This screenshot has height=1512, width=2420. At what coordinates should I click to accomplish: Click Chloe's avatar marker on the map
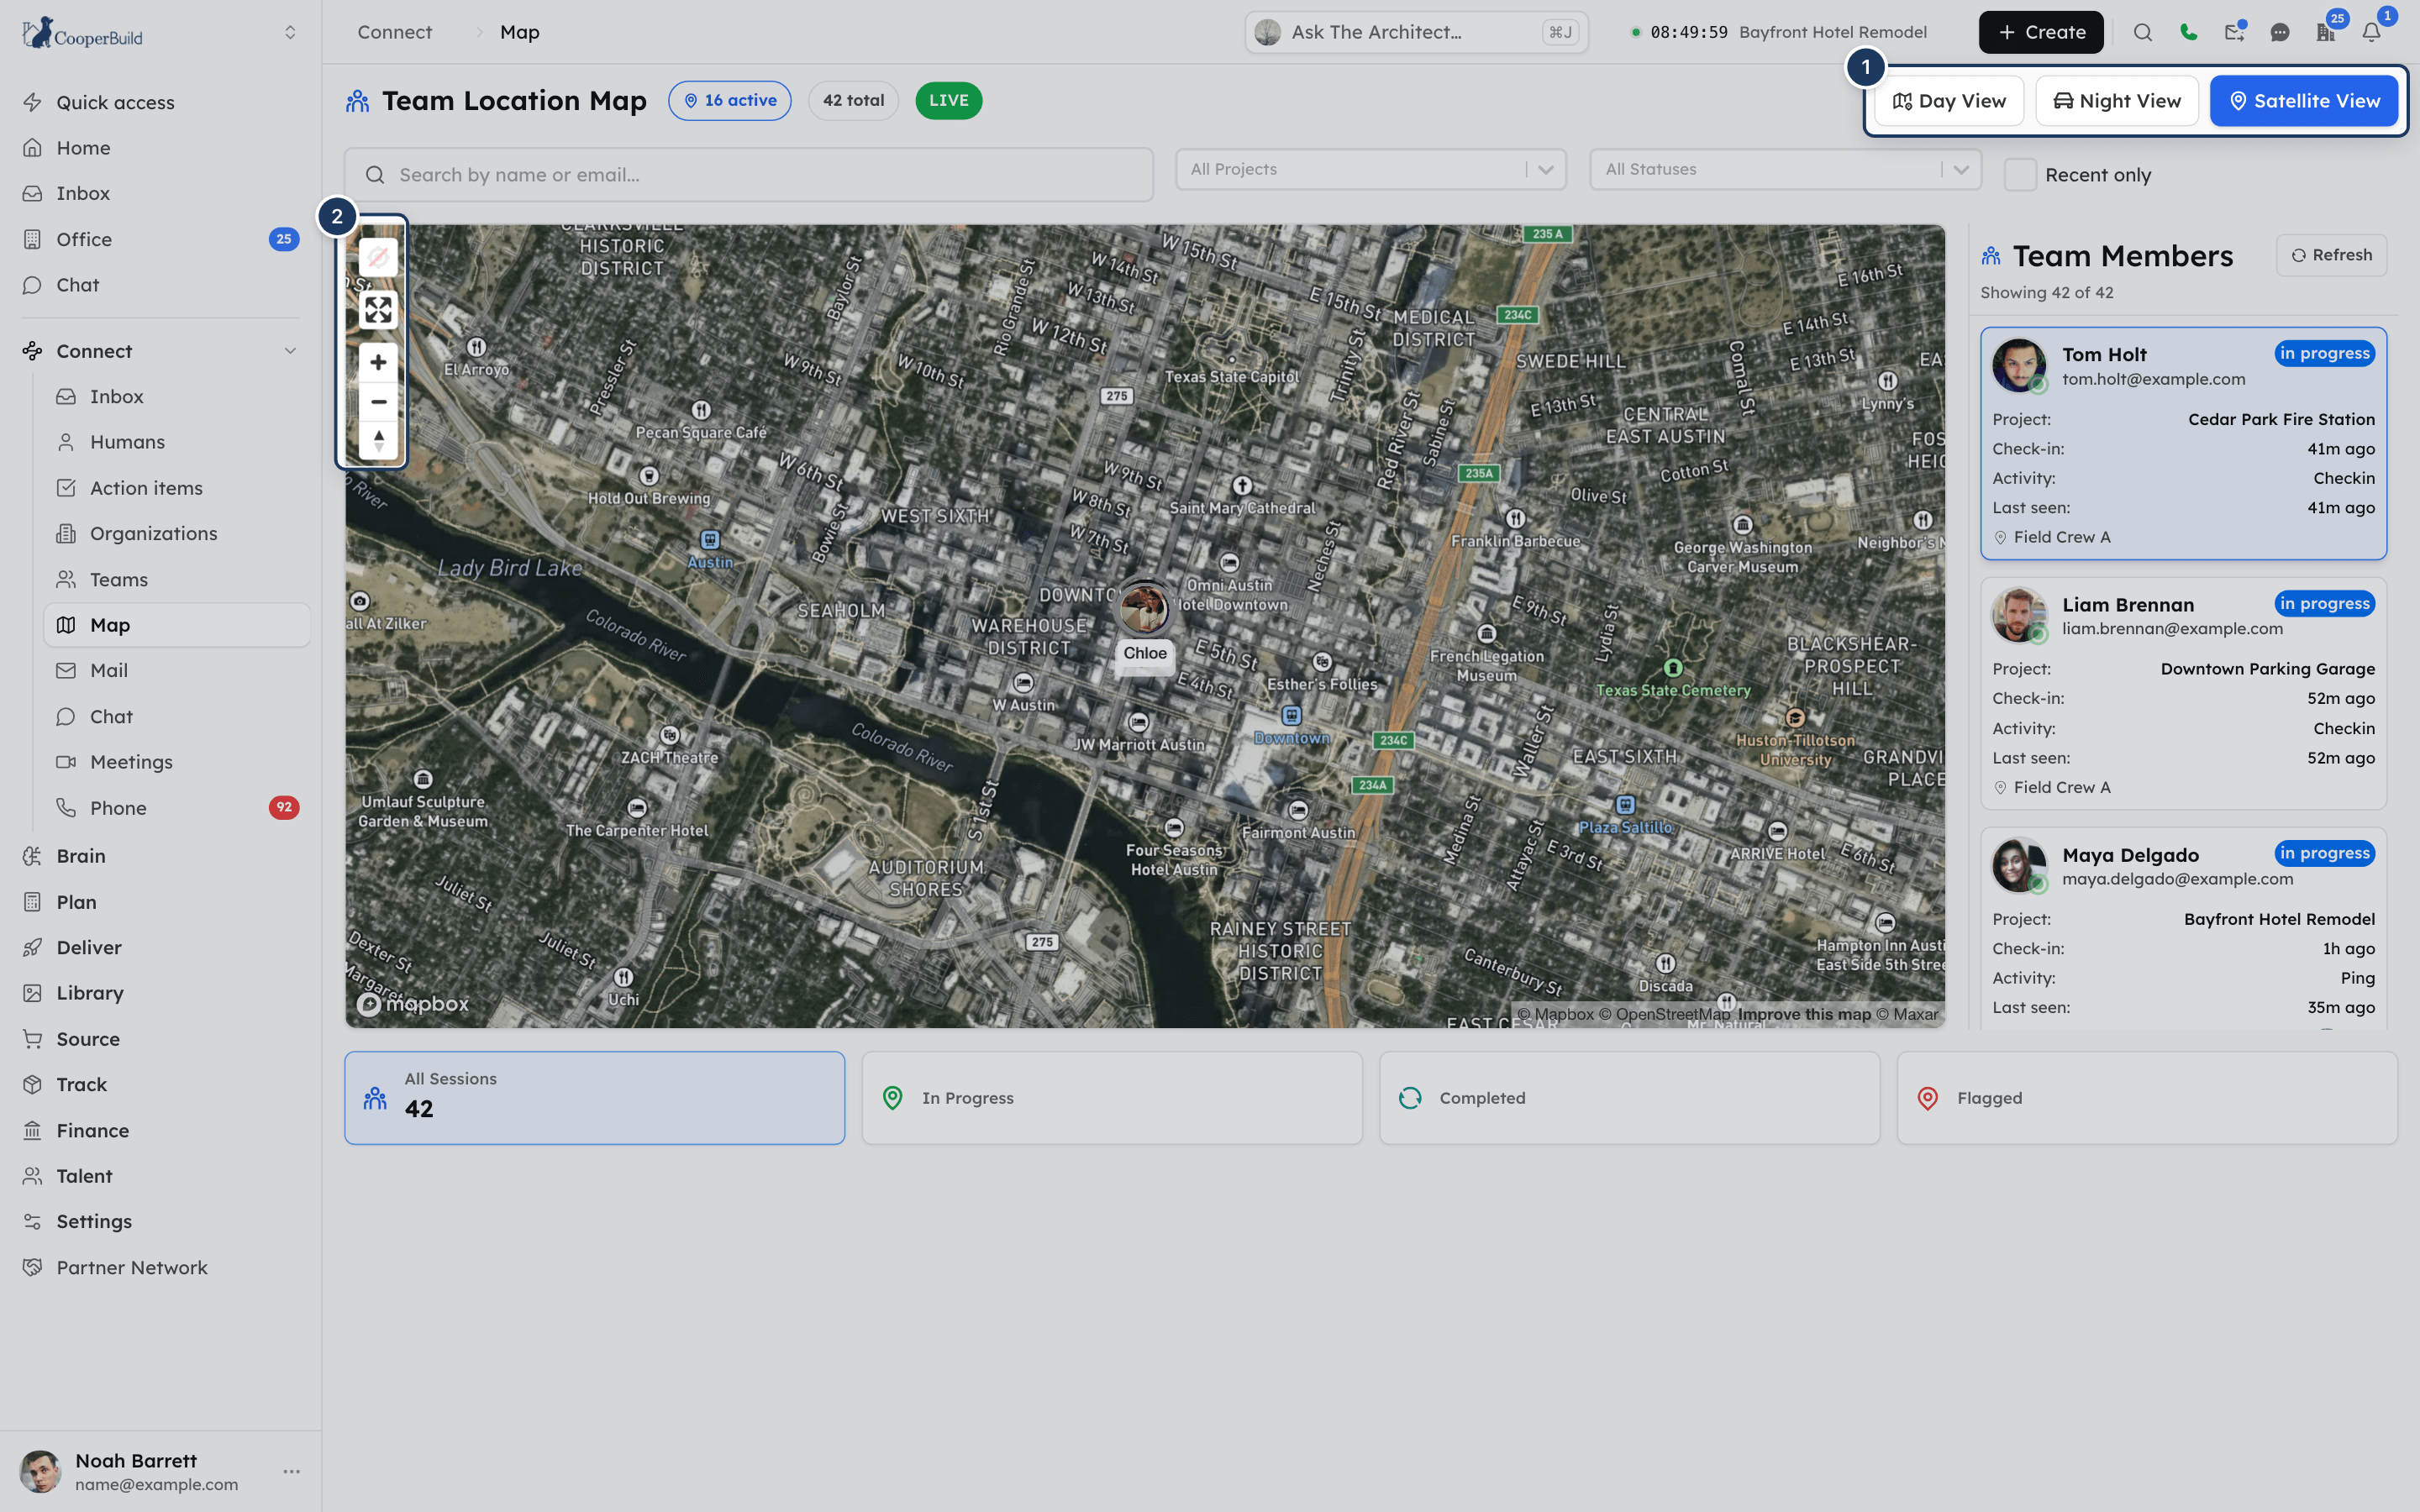[1143, 607]
